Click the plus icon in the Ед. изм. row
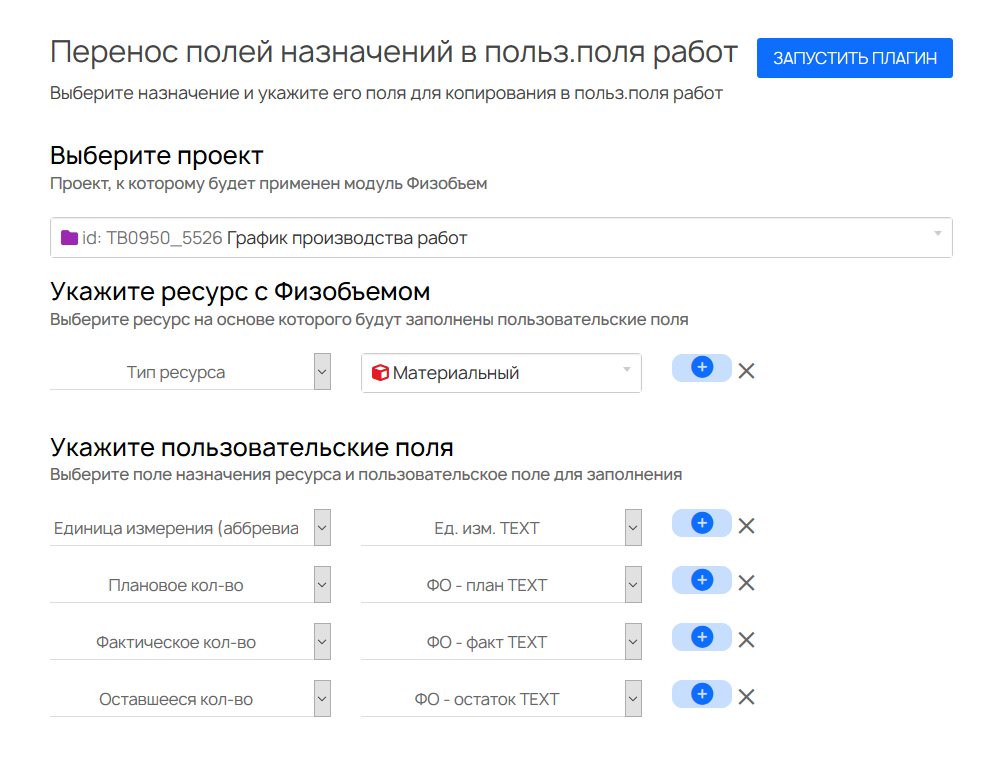The height and width of the screenshot is (777, 989). pos(701,523)
